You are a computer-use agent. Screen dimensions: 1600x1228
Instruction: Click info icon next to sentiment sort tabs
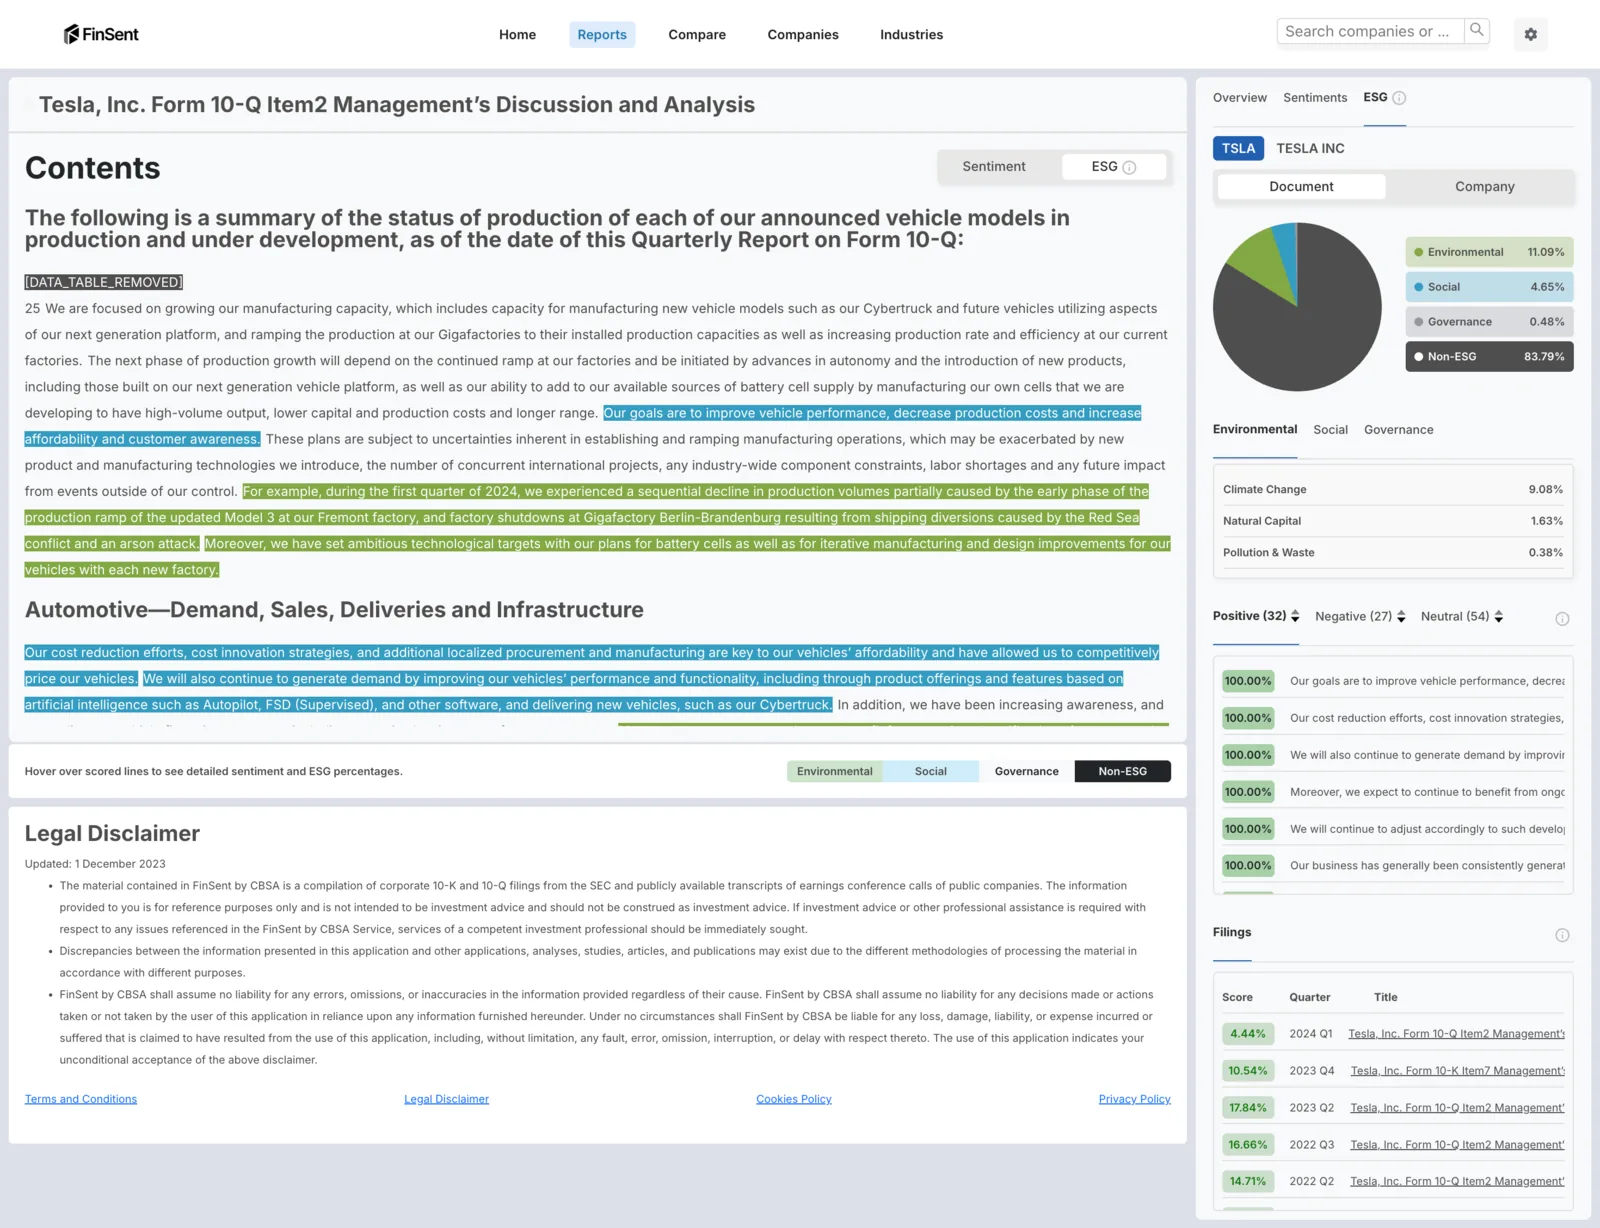[x=1562, y=619]
